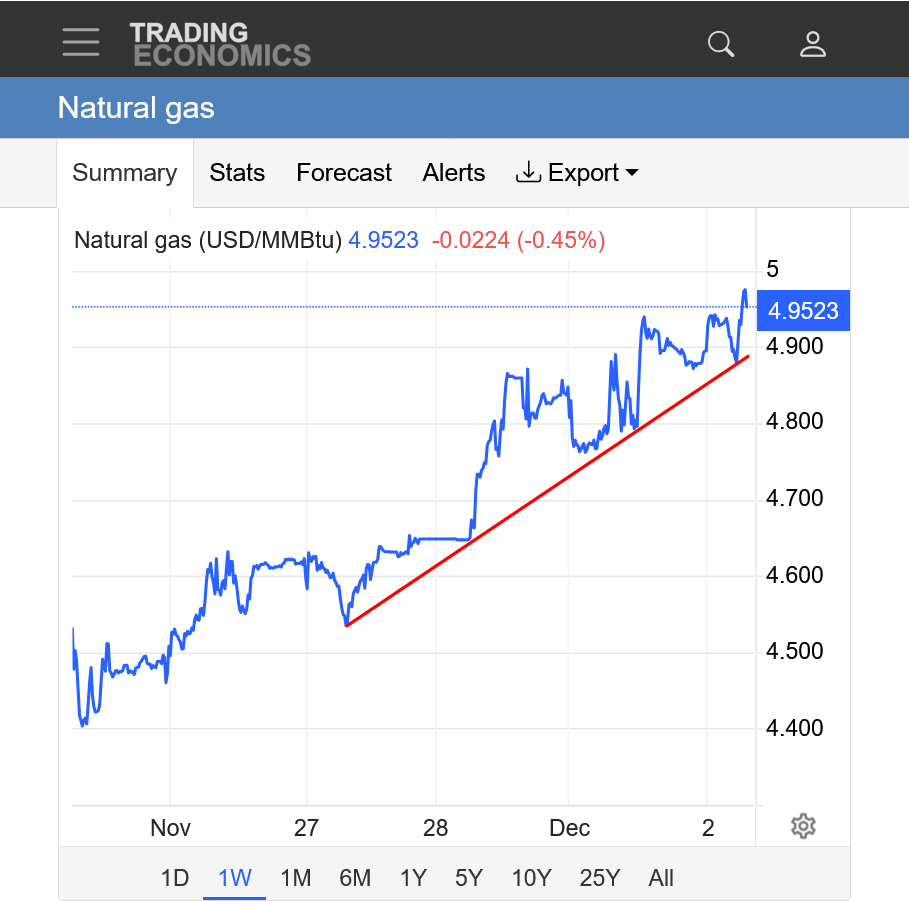The image size is (909, 901).
Task: Click the Trading Economics logo
Action: [220, 44]
